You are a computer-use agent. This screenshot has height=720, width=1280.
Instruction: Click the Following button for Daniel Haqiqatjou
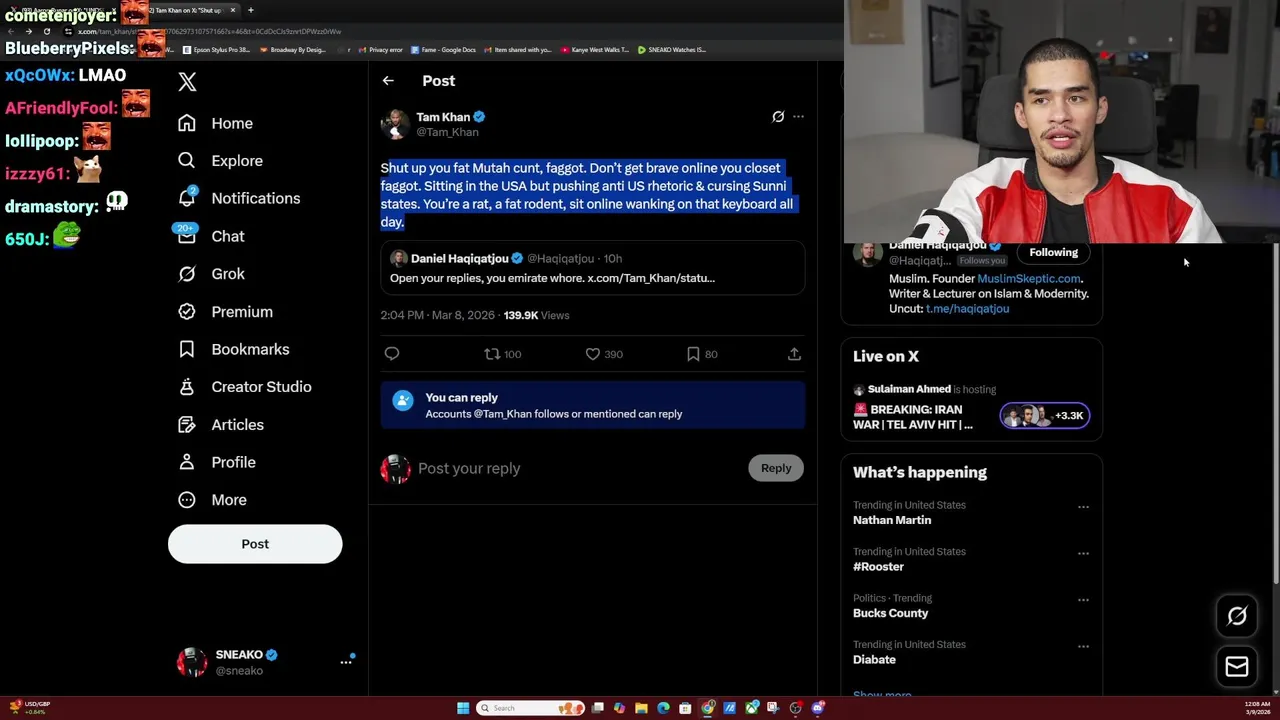(1053, 253)
